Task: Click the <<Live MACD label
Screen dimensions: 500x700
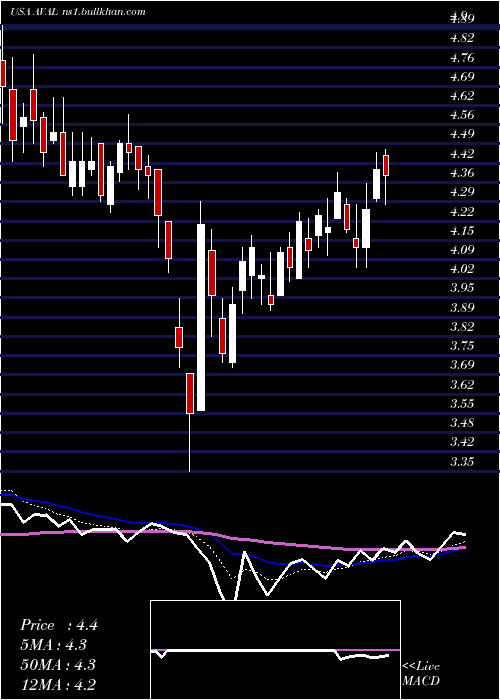Action: click(x=421, y=674)
